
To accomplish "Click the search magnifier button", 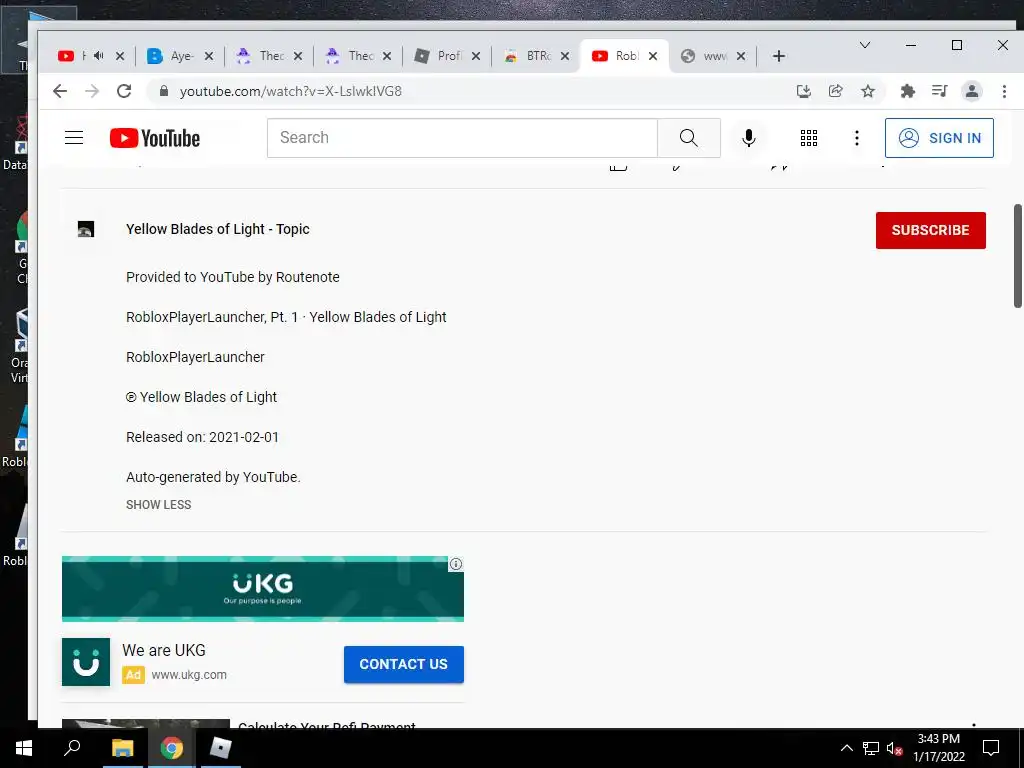I will click(688, 138).
